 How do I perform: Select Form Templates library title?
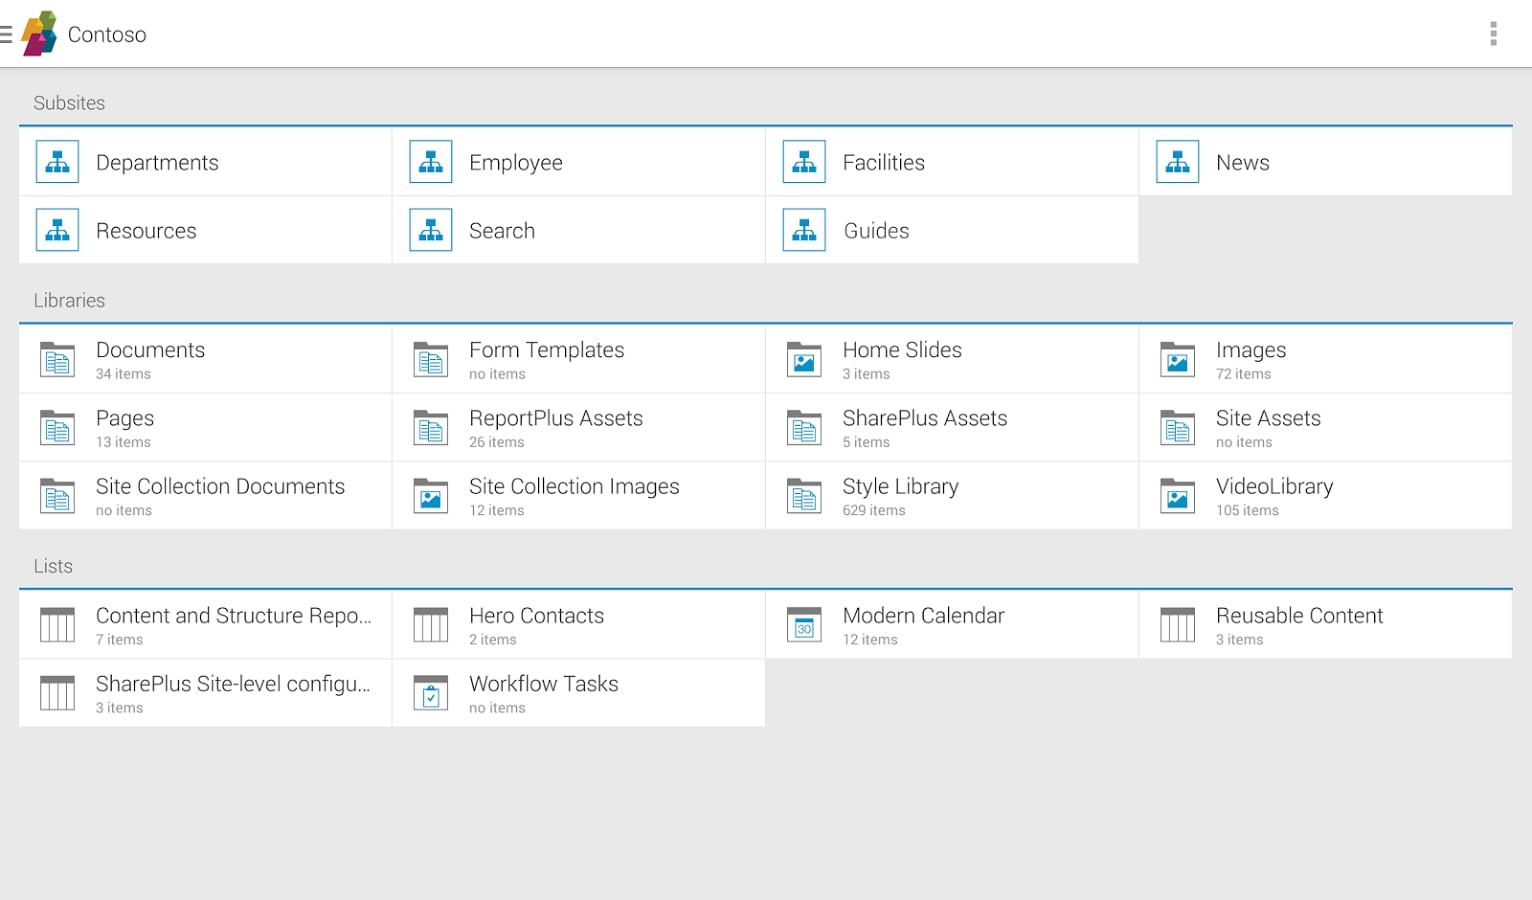tap(547, 350)
